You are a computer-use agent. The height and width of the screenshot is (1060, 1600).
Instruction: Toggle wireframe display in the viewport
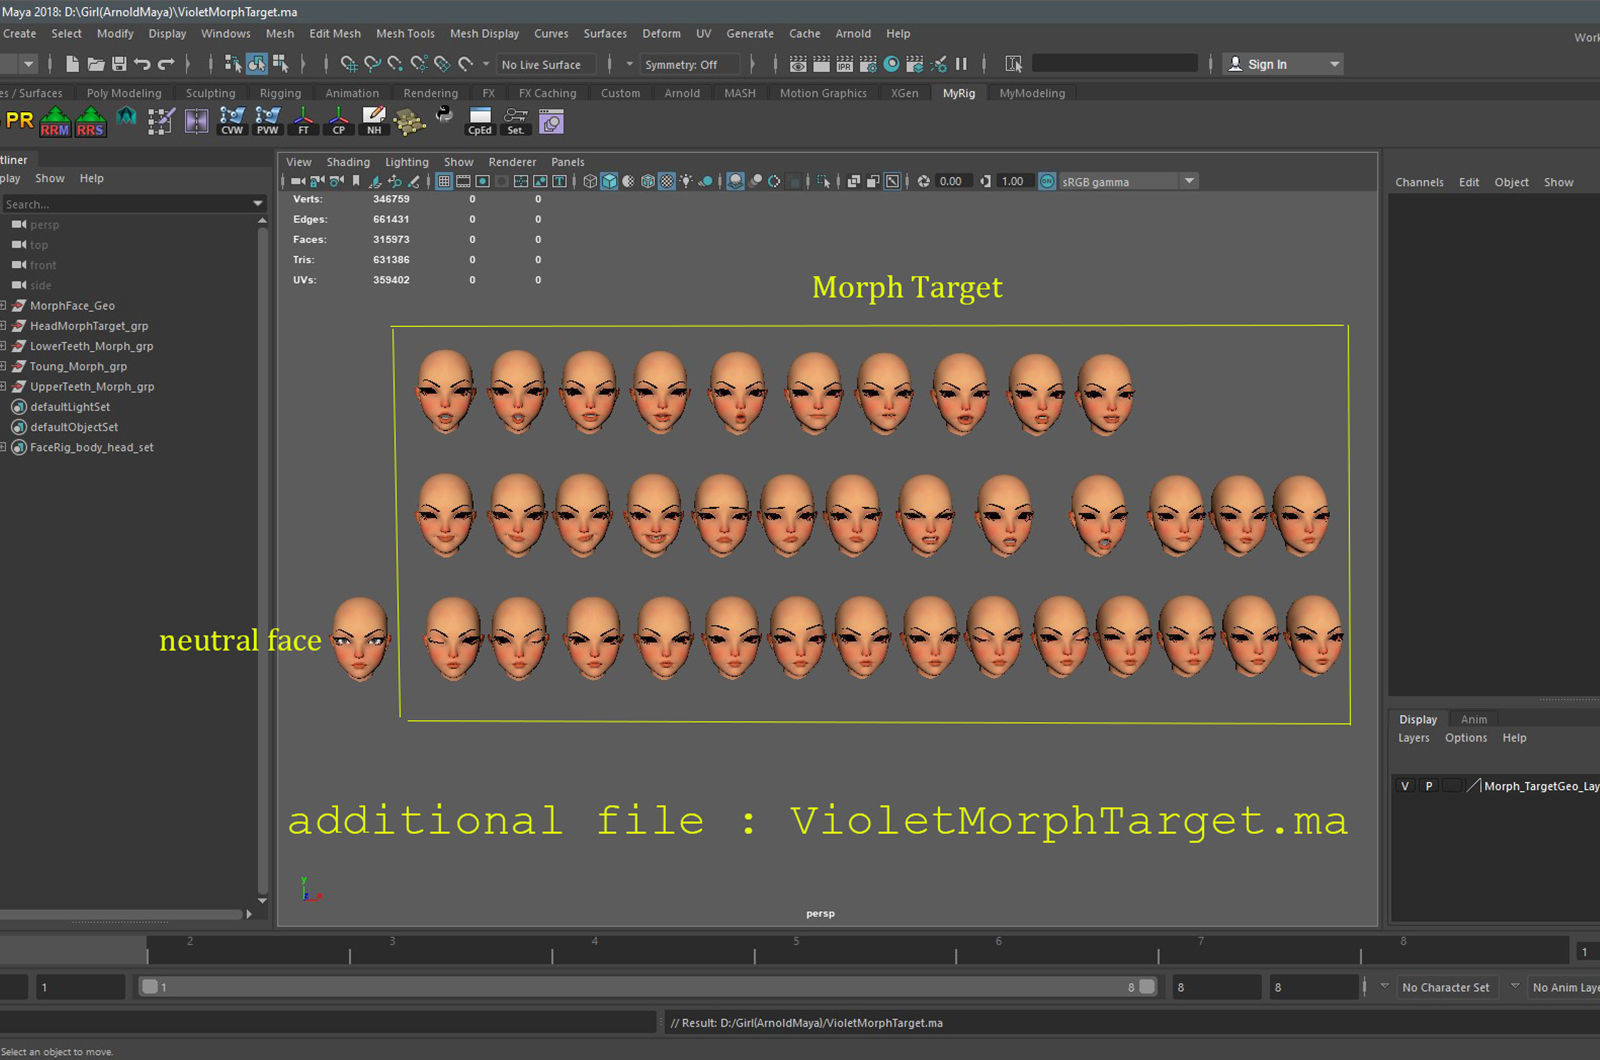coord(590,181)
